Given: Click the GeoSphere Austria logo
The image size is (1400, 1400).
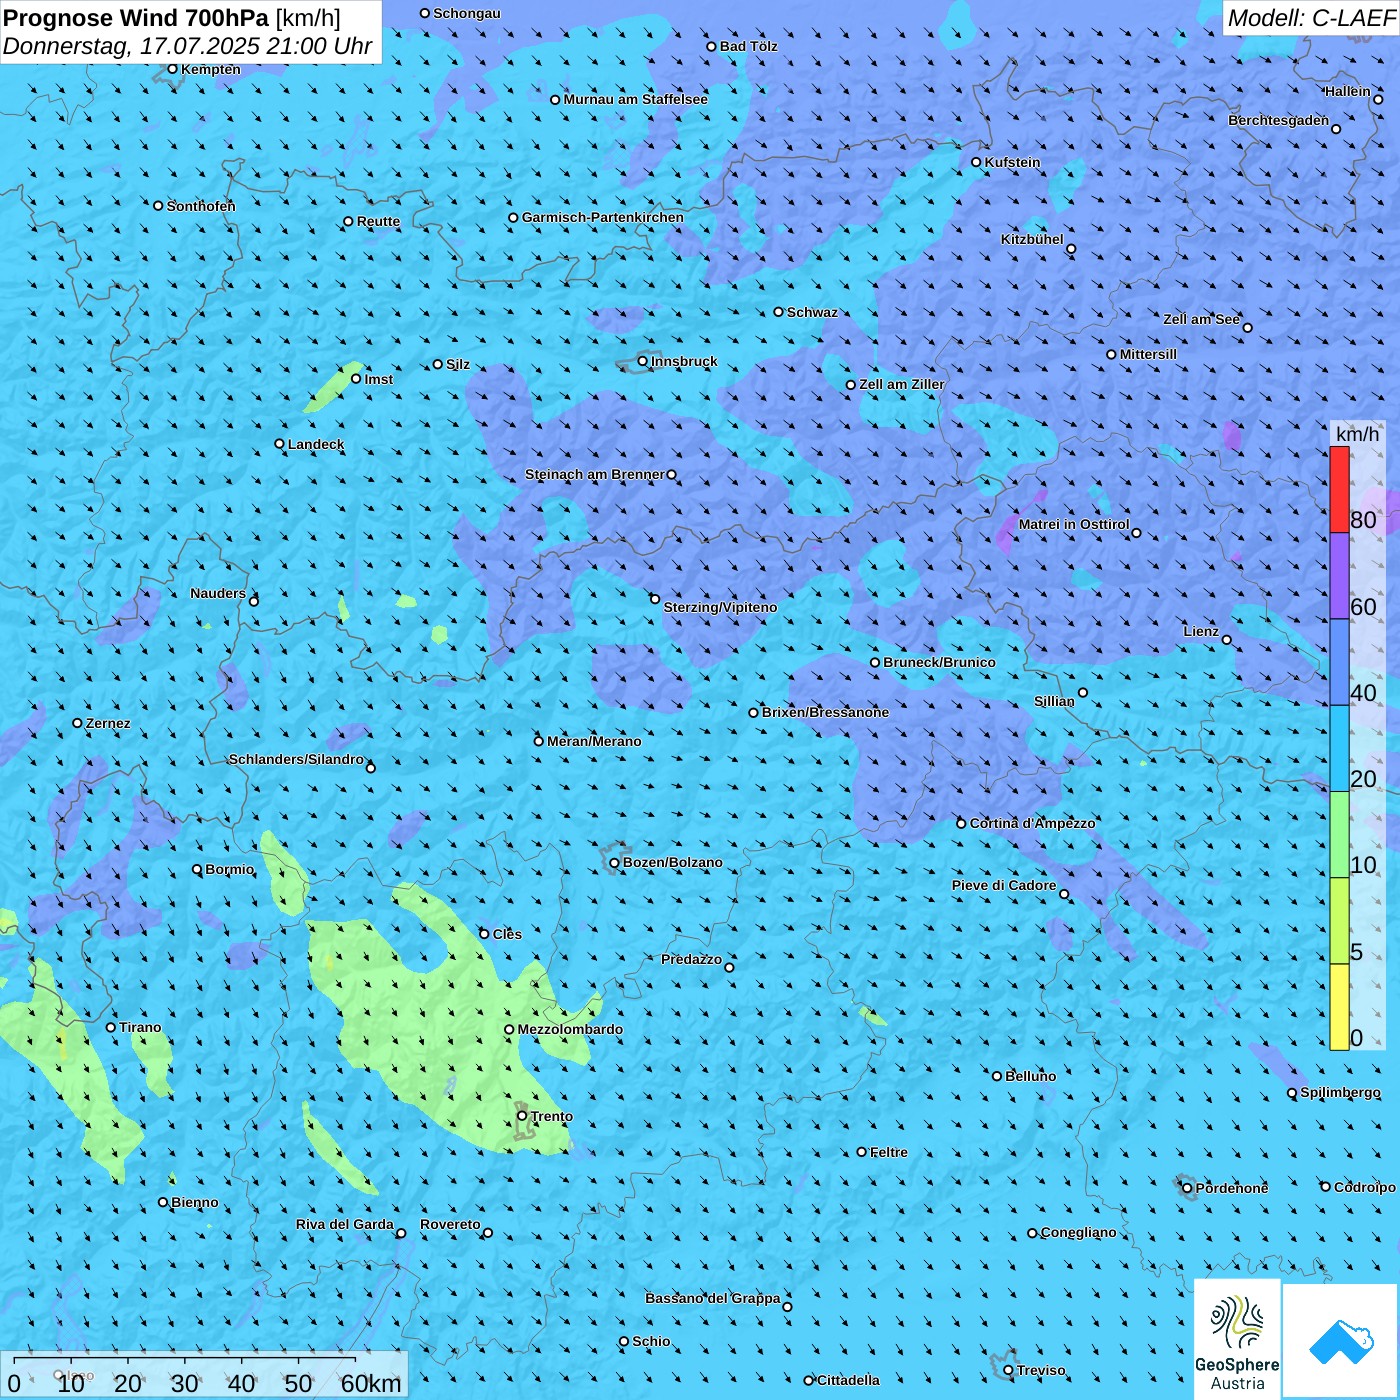Looking at the screenshot, I should click(x=1237, y=1339).
